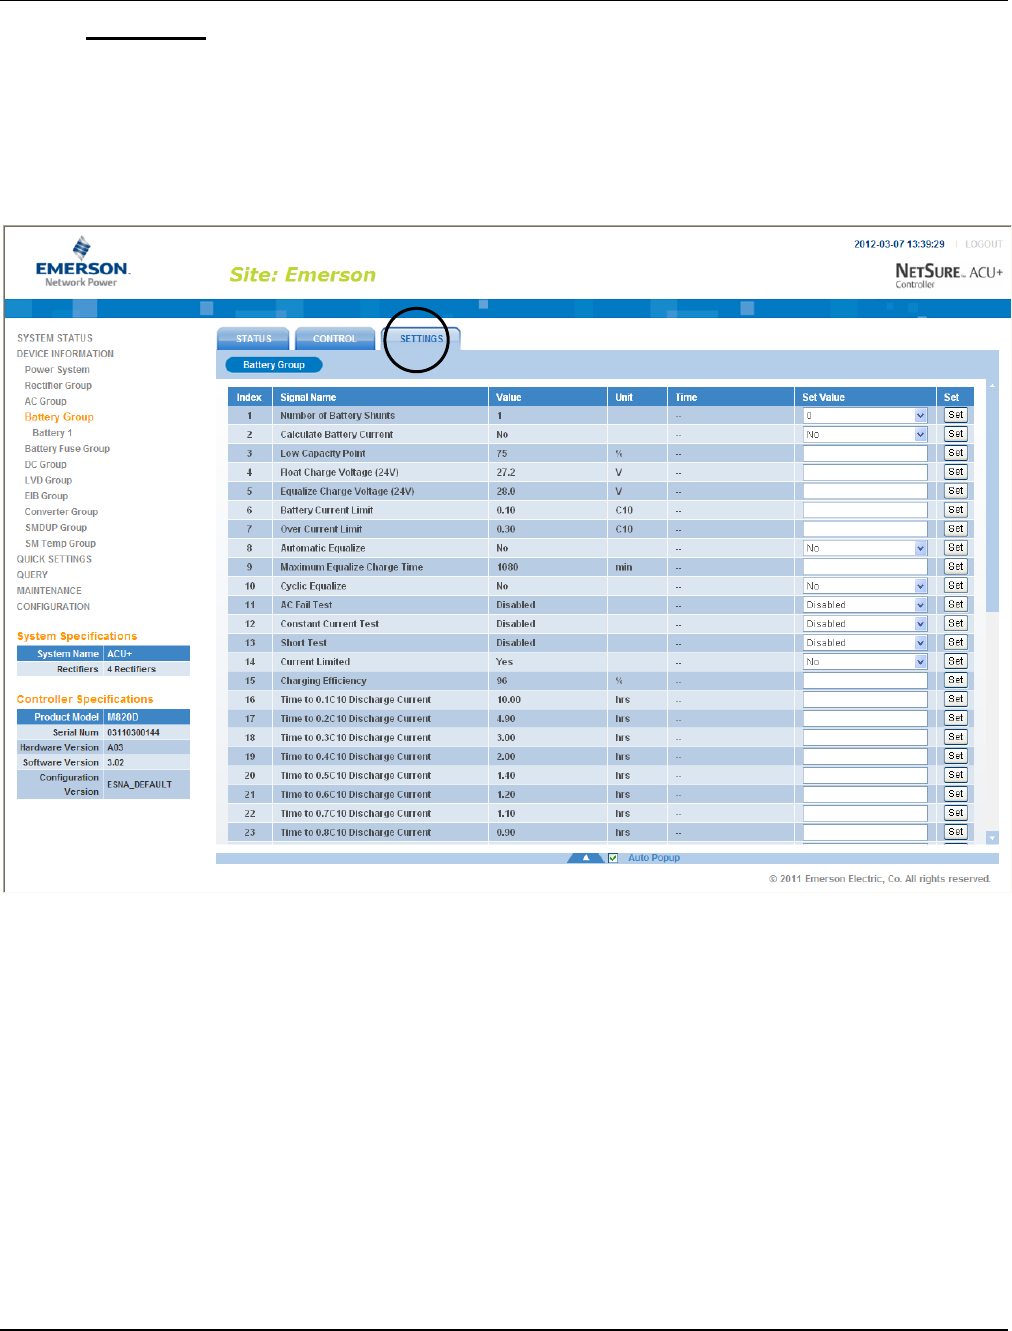Select DC Group in device tree
This screenshot has height=1331, width=1012.
click(x=46, y=465)
